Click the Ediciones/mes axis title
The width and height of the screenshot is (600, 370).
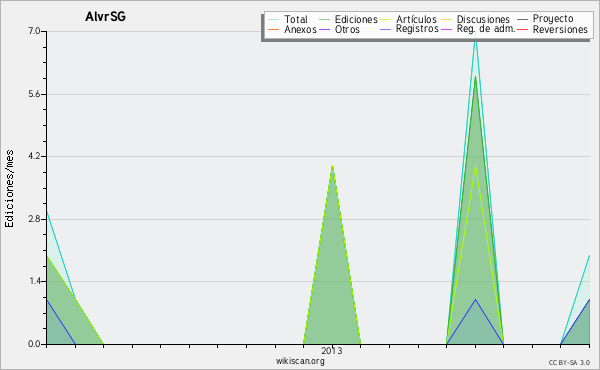click(9, 189)
